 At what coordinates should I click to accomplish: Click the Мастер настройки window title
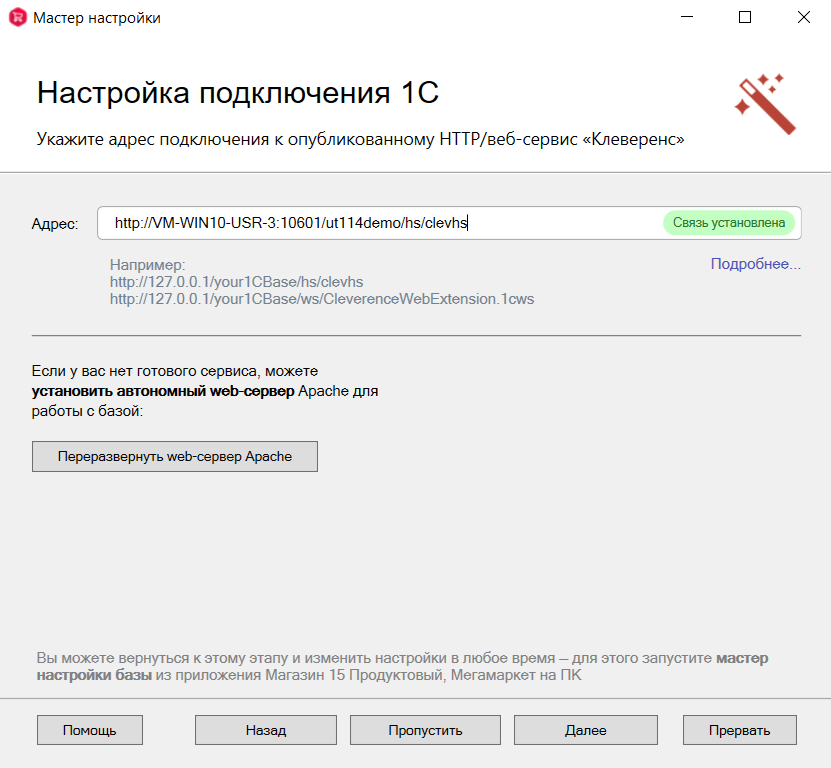90,17
